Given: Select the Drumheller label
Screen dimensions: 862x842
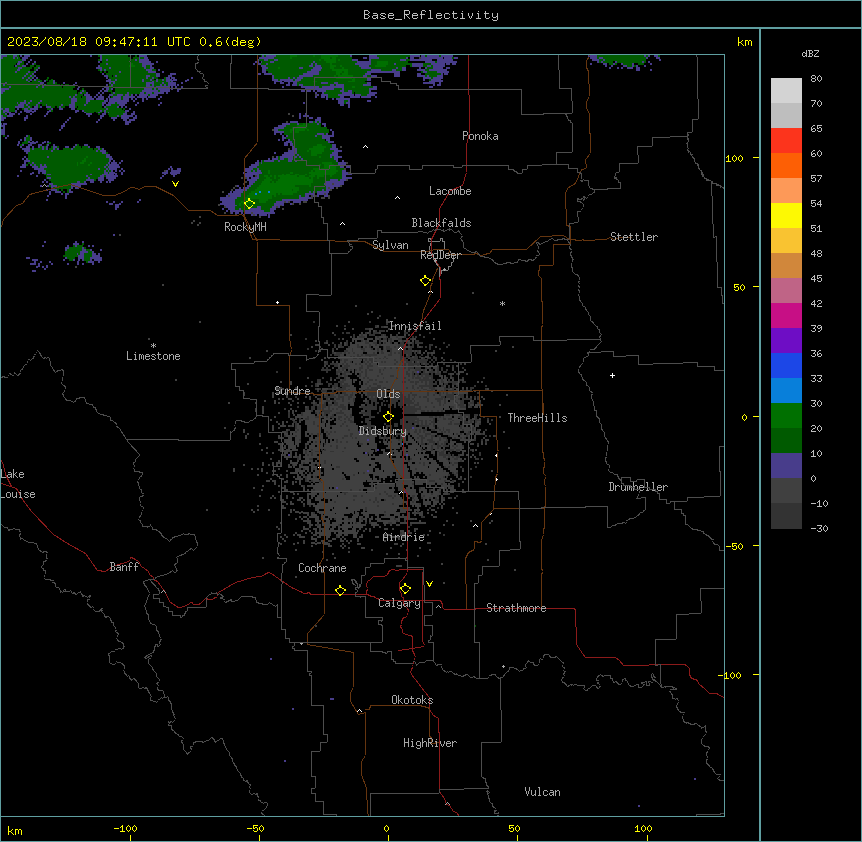Looking at the screenshot, I should pos(638,487).
